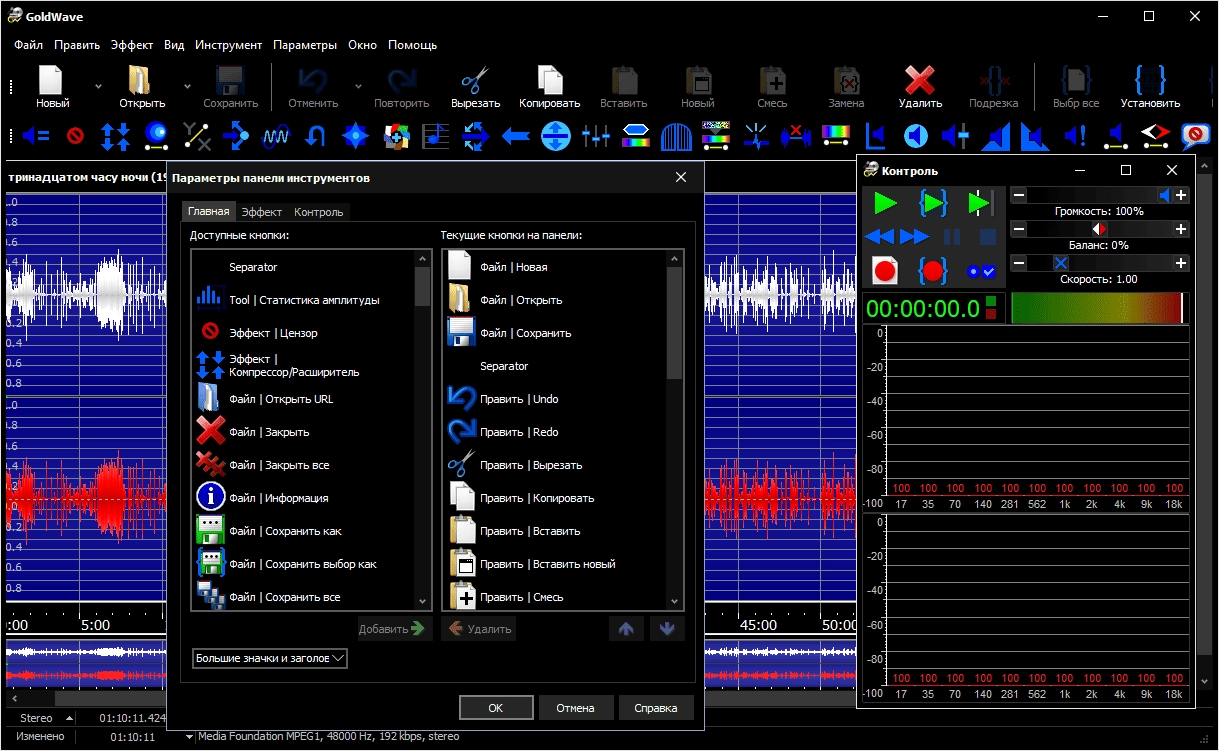This screenshot has width=1219, height=751.
Task: Click the speech bubble with red circle icon
Action: (1195, 135)
